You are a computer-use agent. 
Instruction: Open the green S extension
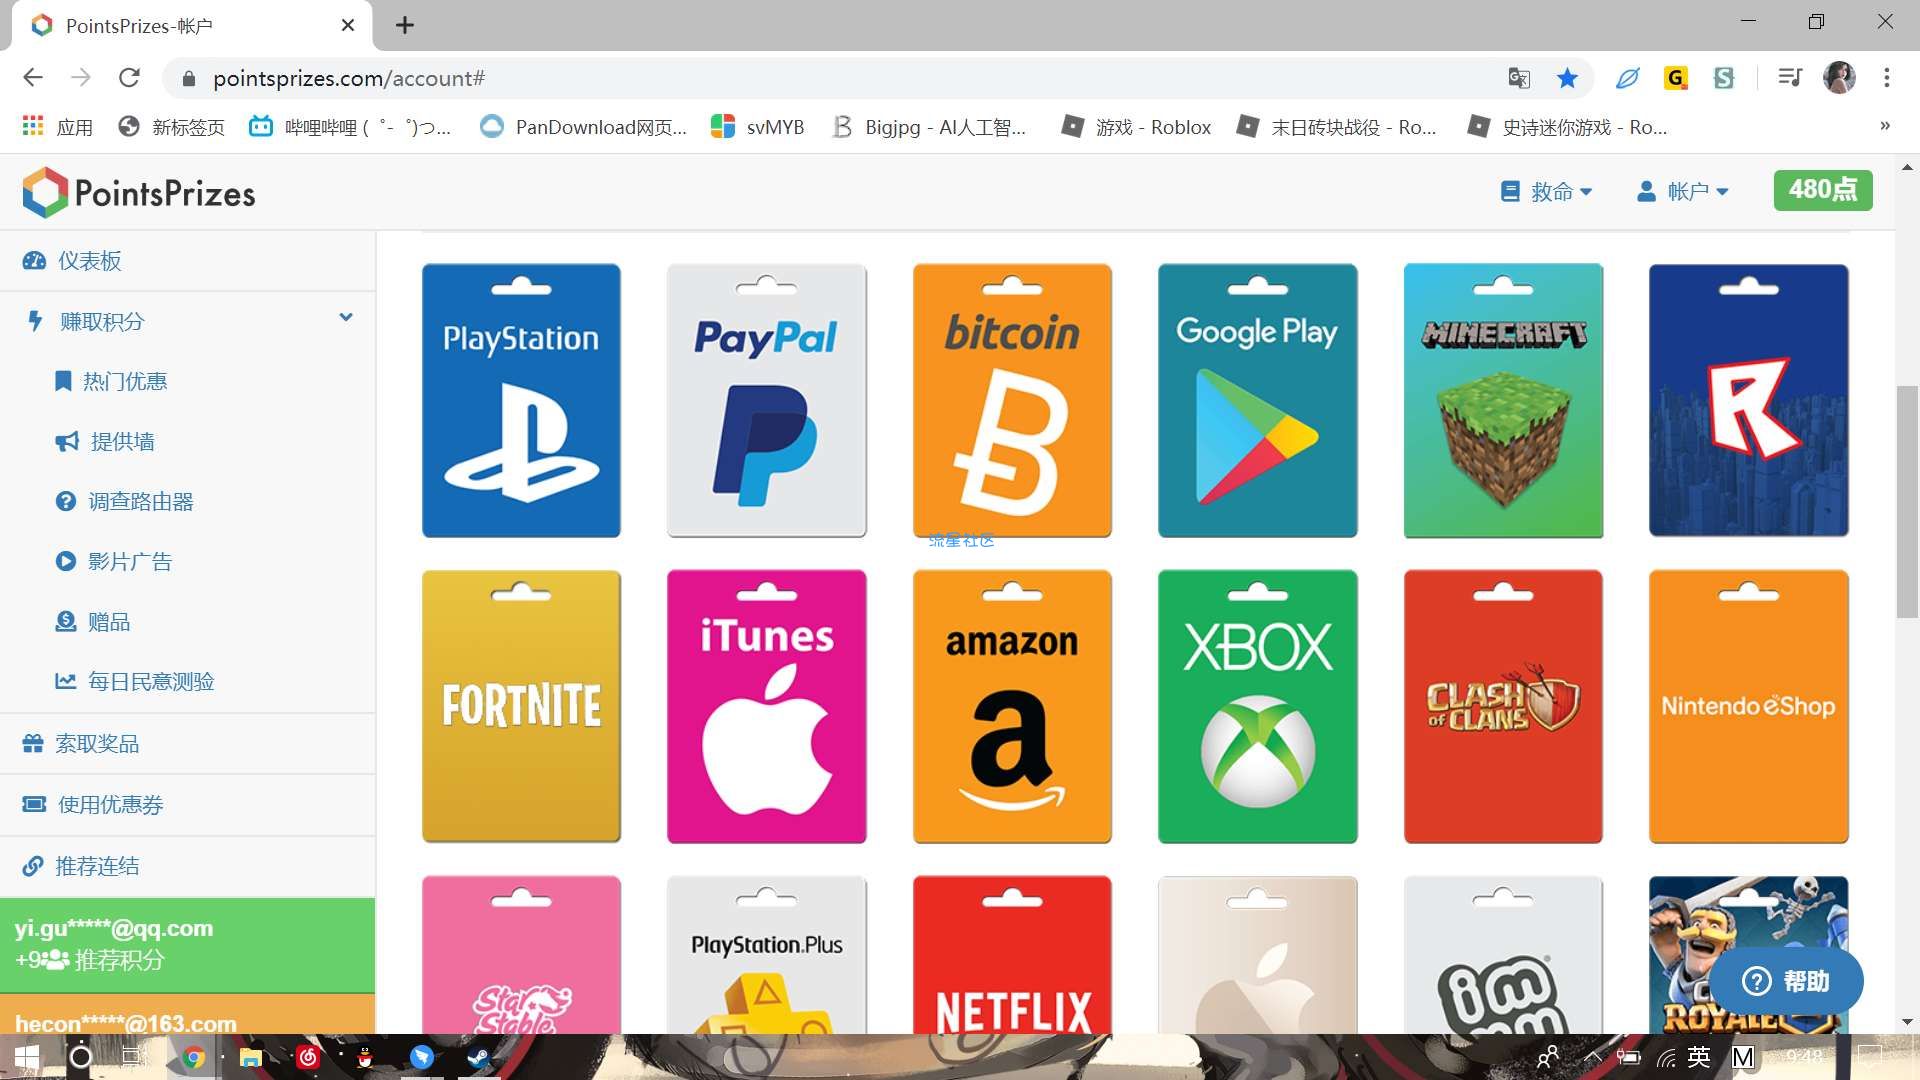click(1724, 78)
